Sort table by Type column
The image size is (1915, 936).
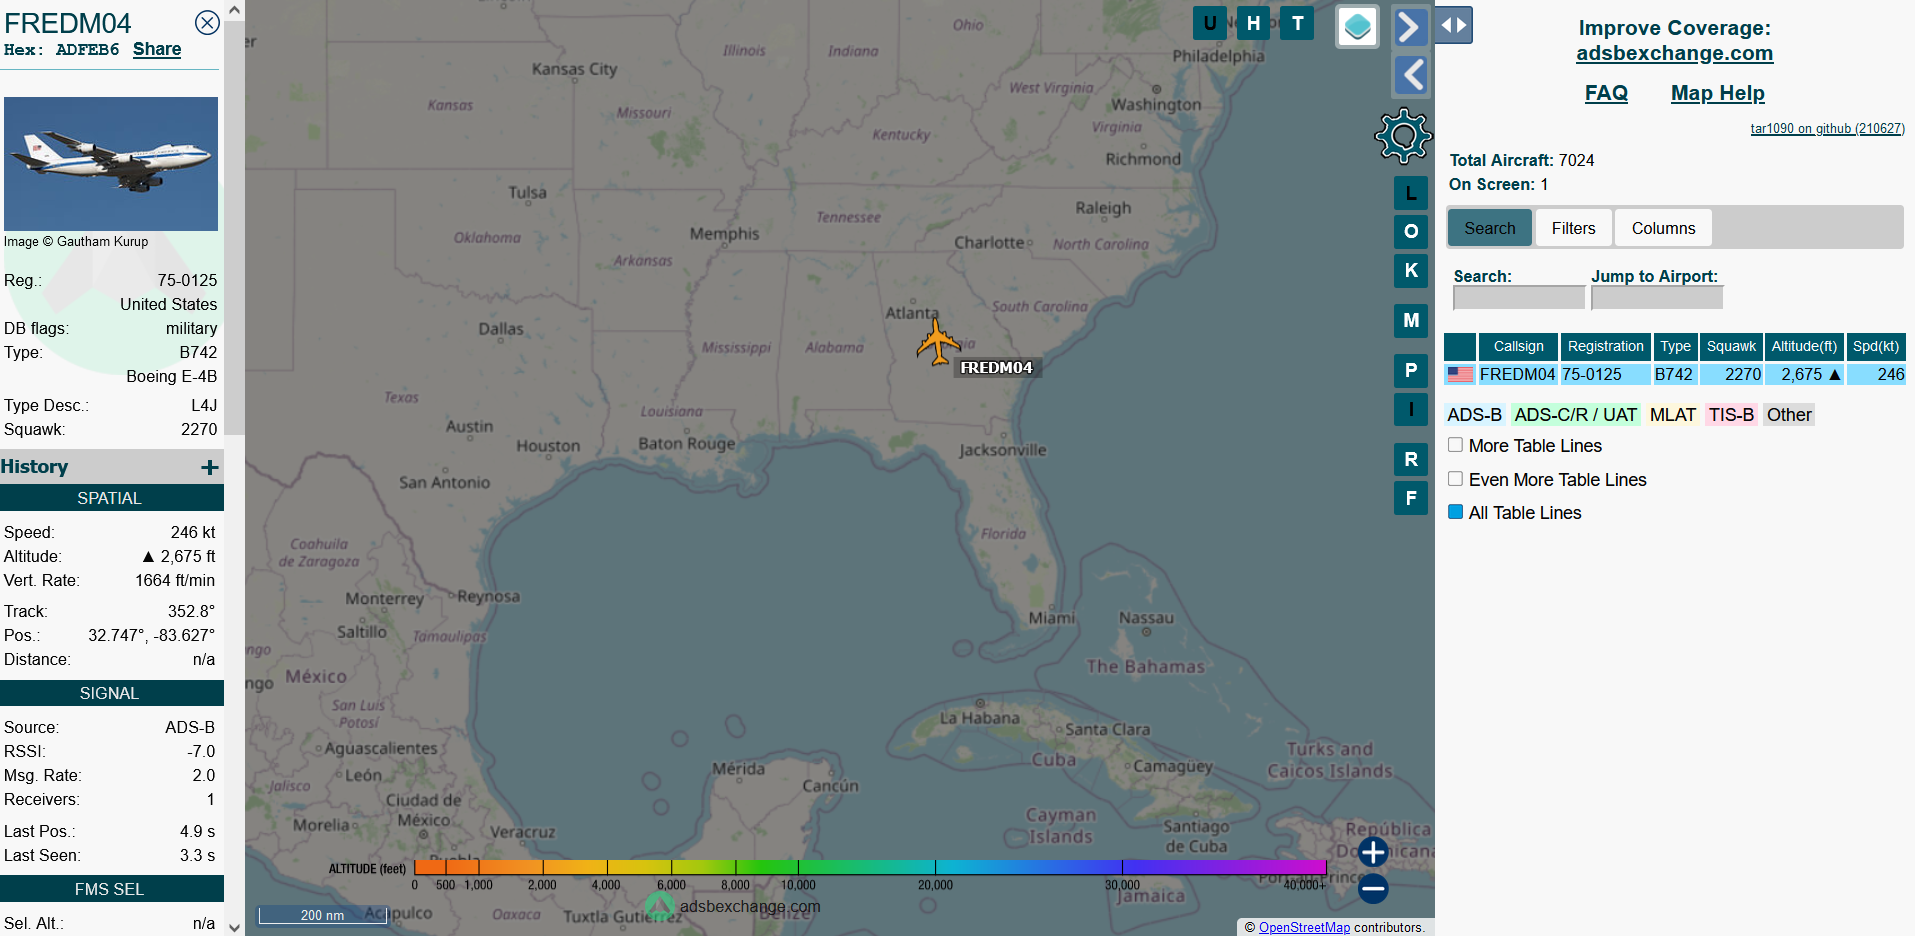click(x=1675, y=346)
